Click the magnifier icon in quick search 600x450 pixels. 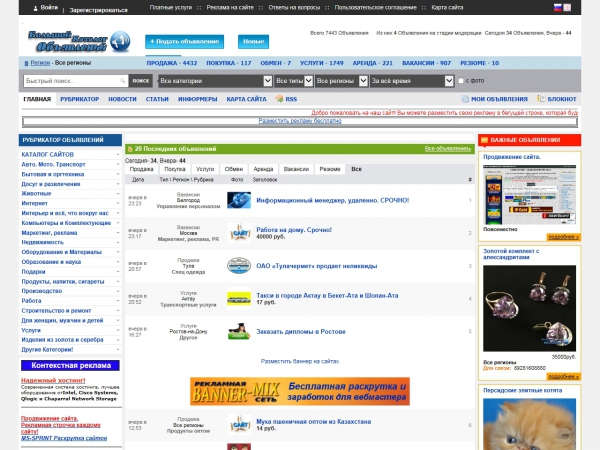click(122, 81)
